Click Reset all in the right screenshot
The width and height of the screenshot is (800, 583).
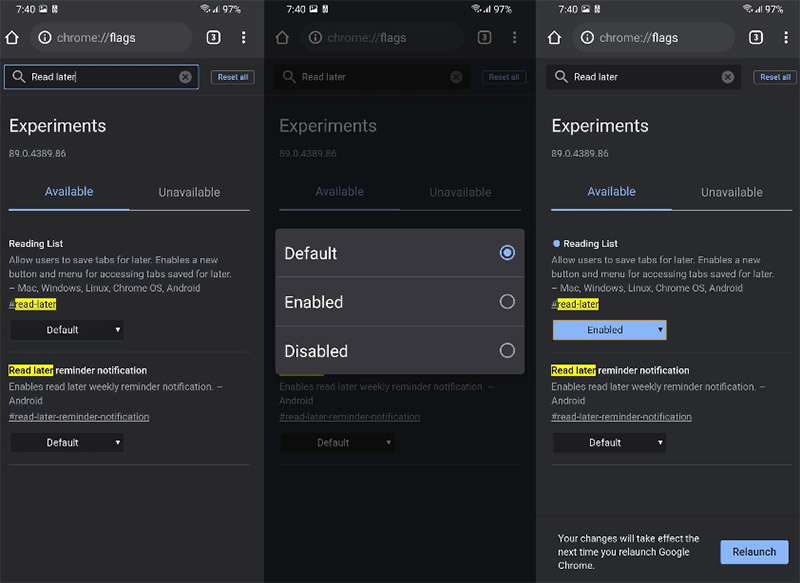tap(775, 77)
